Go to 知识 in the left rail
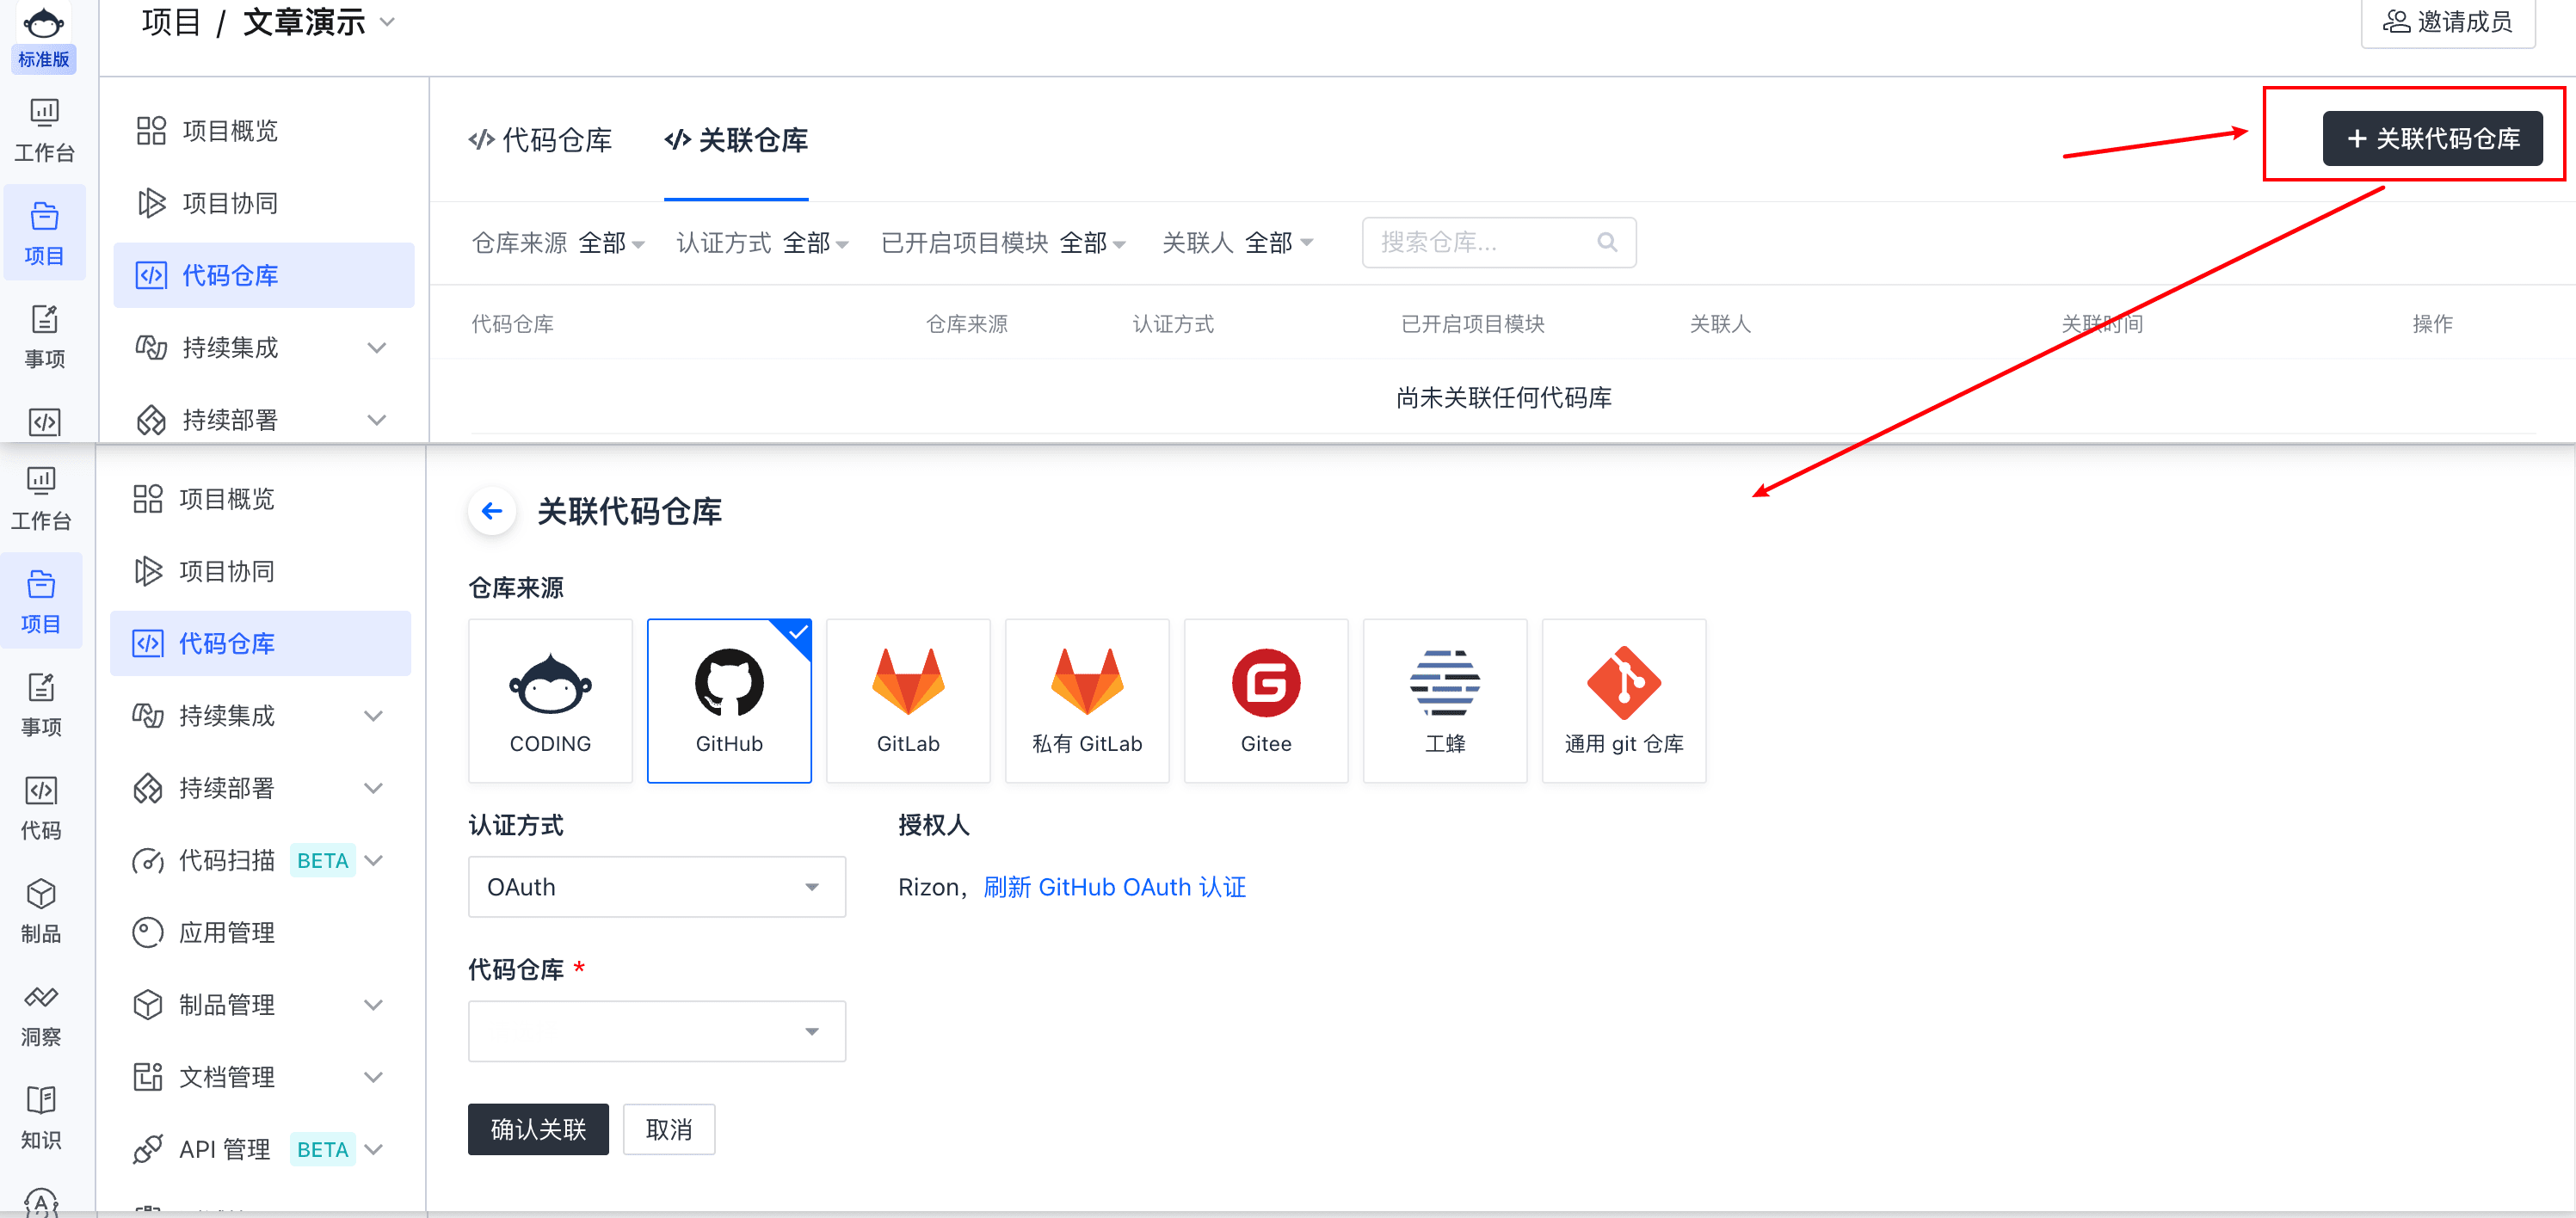Screen dimensions: 2576x1218 click(x=41, y=1117)
